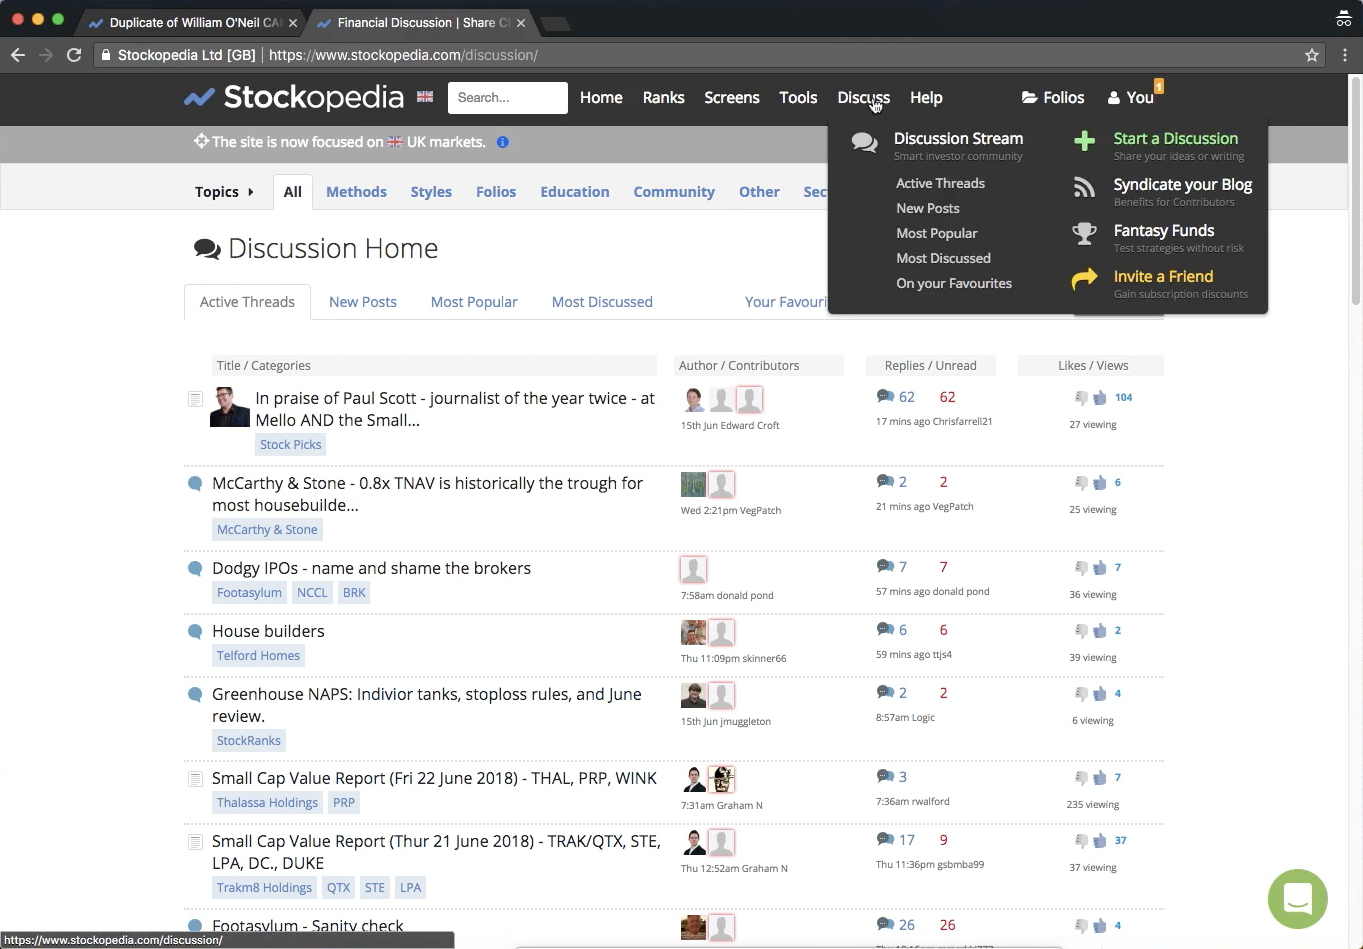
Task: Select On your Favourites in dropdown
Action: [x=954, y=283]
